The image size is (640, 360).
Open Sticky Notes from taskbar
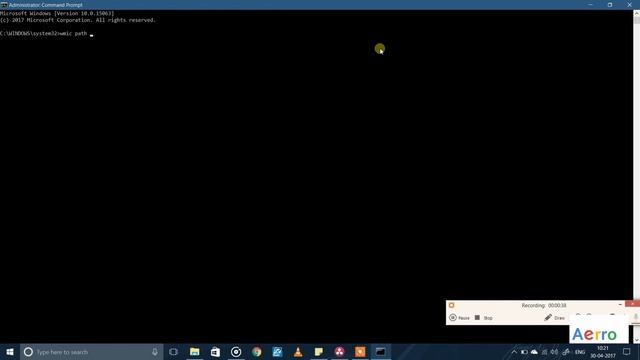[x=319, y=352]
